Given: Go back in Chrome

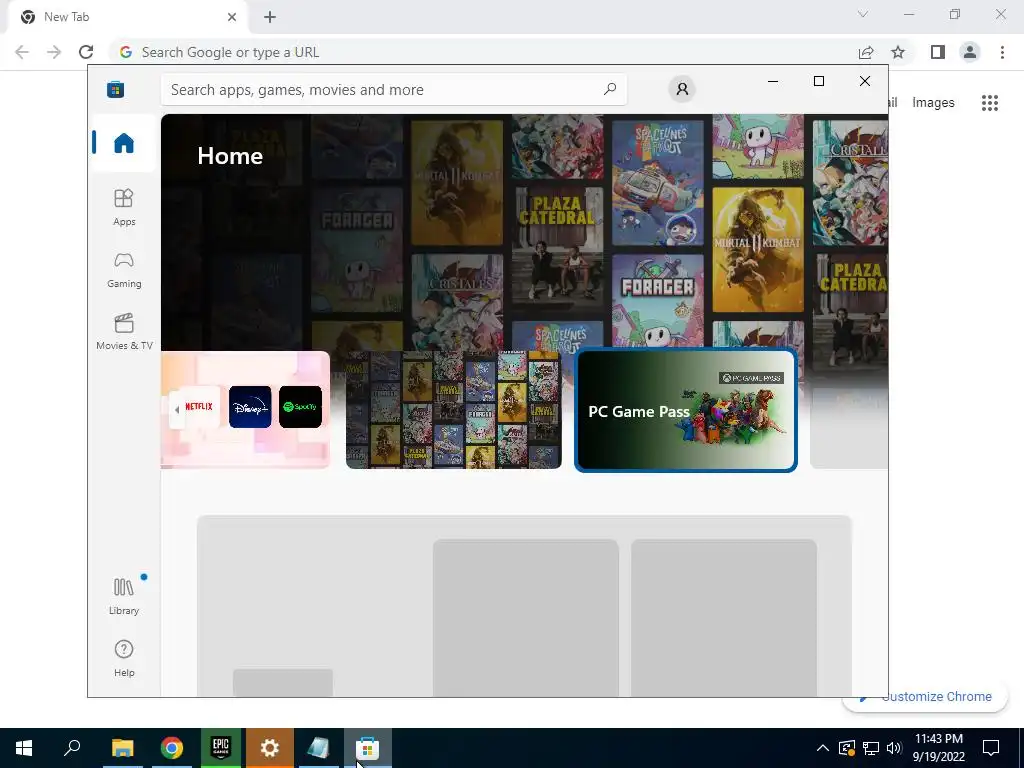Looking at the screenshot, I should tap(22, 52).
